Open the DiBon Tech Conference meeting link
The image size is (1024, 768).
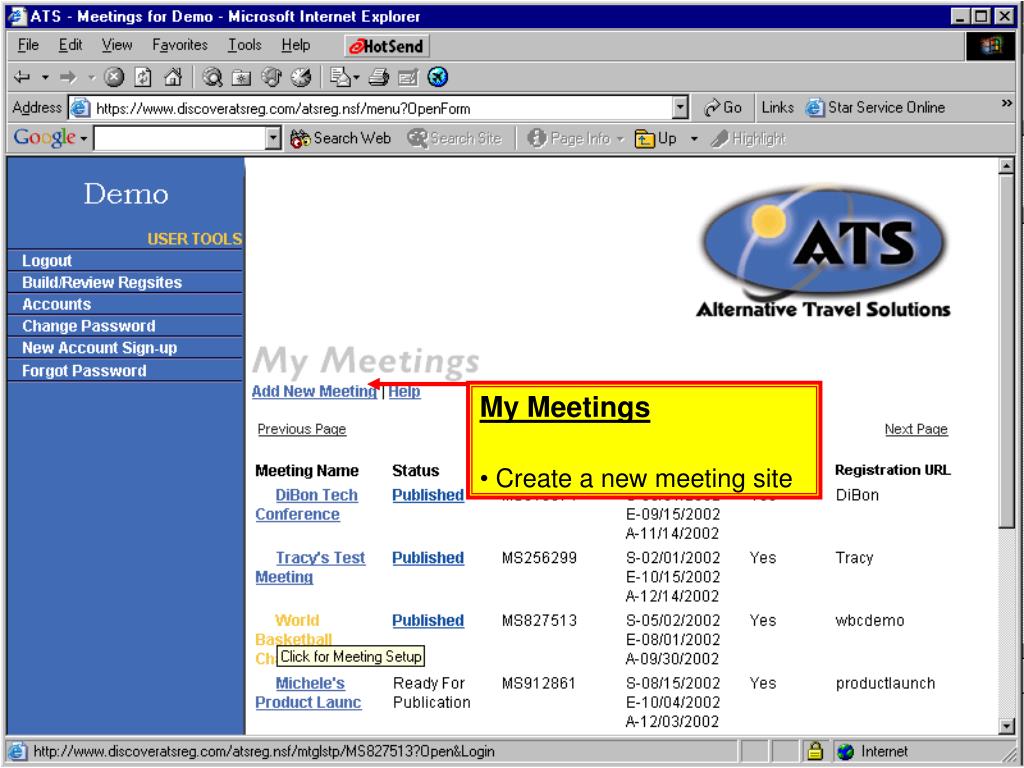tap(307, 505)
